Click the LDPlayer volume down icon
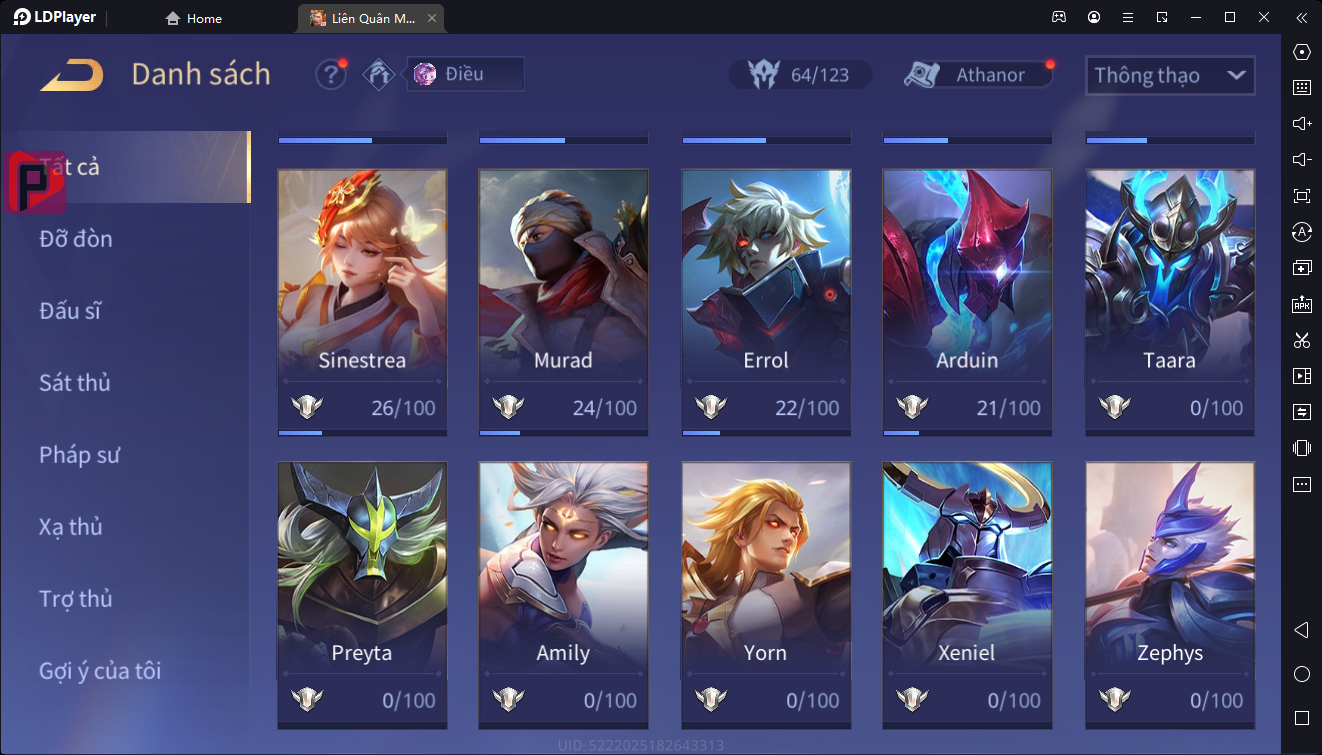The height and width of the screenshot is (755, 1322). coord(1301,160)
